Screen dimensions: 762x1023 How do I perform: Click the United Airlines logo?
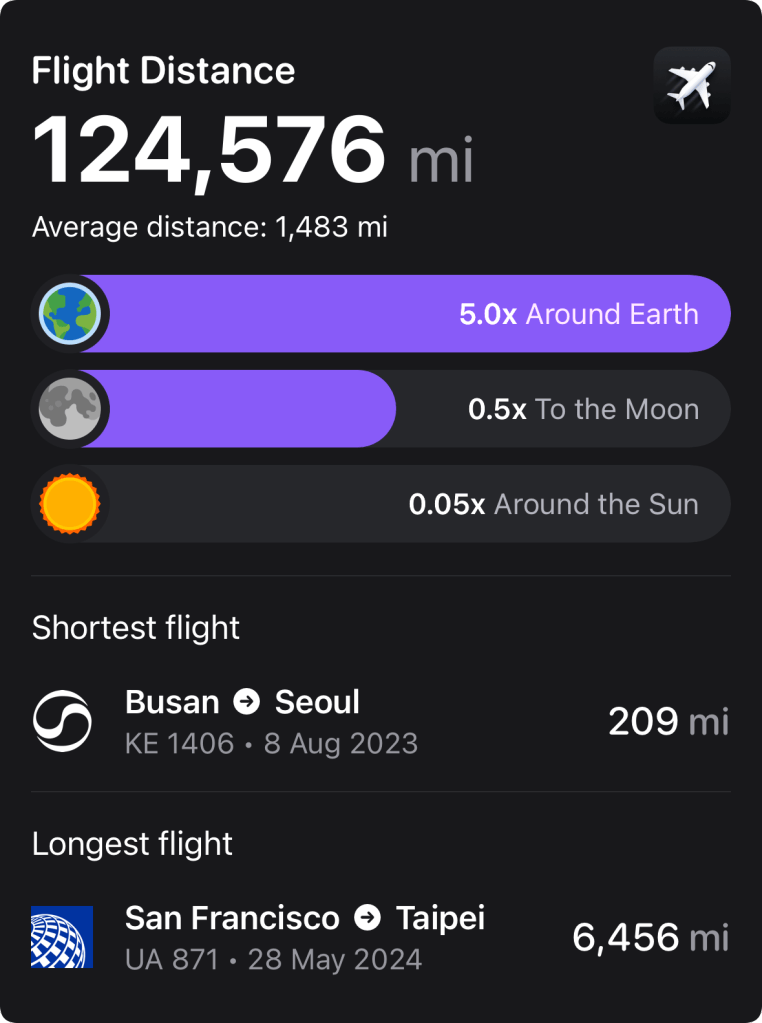[62, 937]
